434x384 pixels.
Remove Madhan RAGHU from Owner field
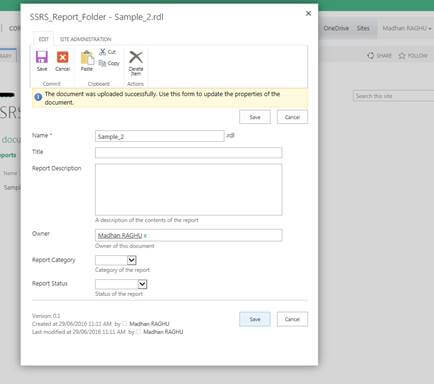(x=145, y=236)
